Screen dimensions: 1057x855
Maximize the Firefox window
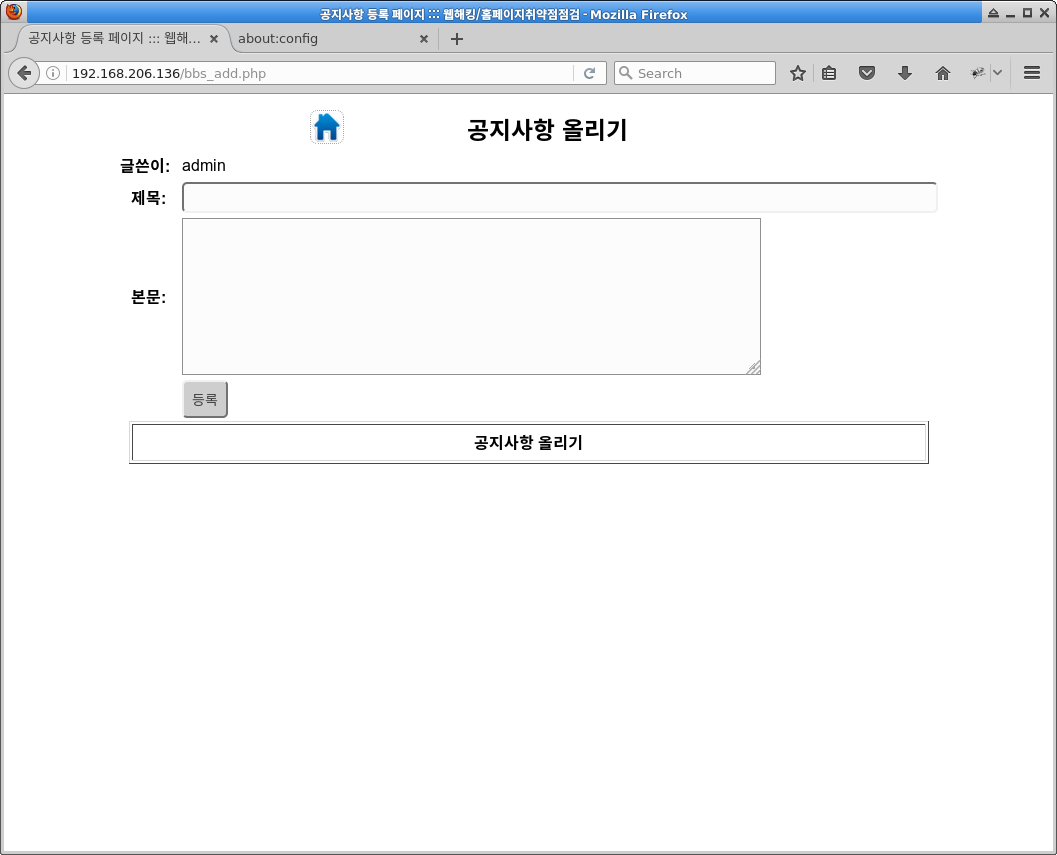click(x=1027, y=13)
